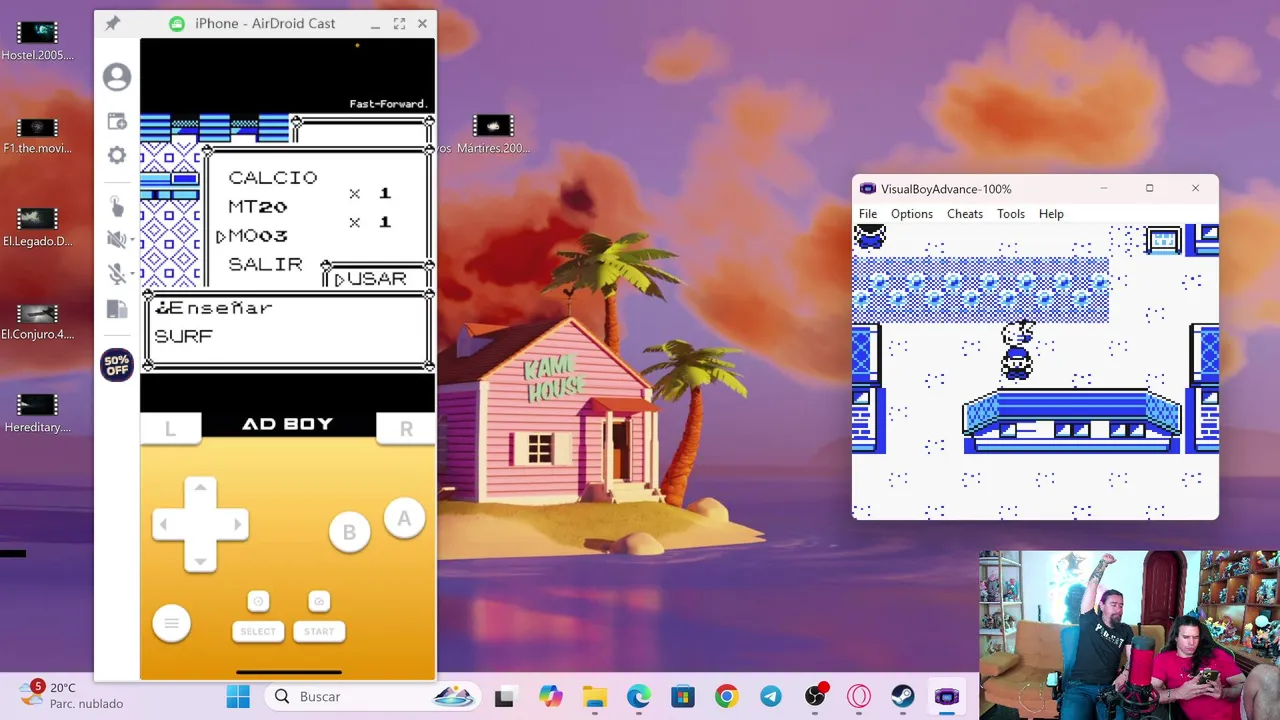Select Martires.200 video file on desktop
The width and height of the screenshot is (1280, 720).
pos(493,135)
